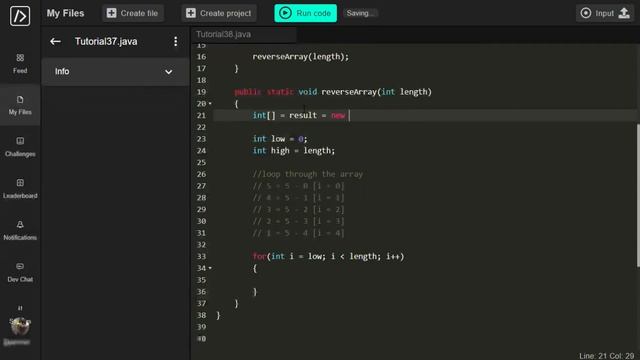The width and height of the screenshot is (640, 360).
Task: Click the '//loop through the array' comment
Action: (308, 174)
